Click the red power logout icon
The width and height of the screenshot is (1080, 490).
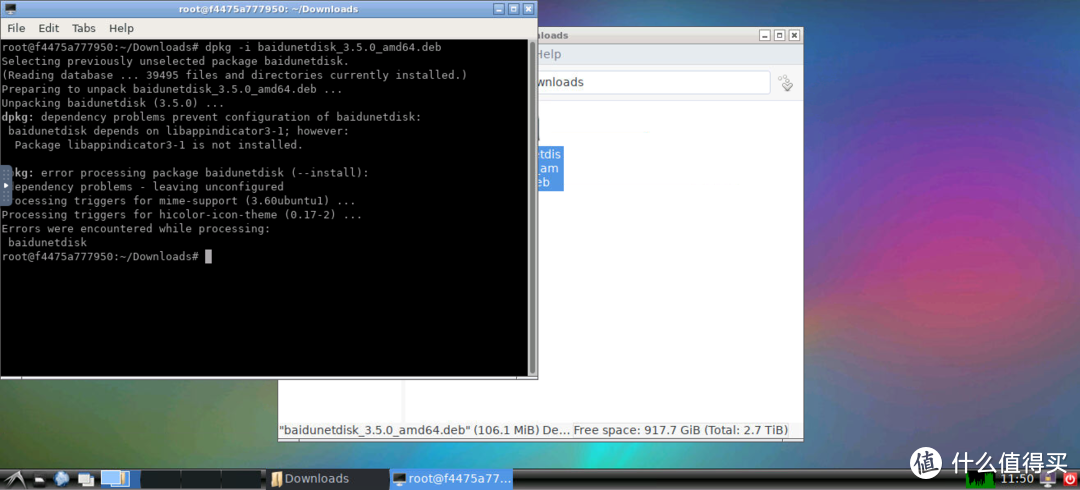point(1070,479)
